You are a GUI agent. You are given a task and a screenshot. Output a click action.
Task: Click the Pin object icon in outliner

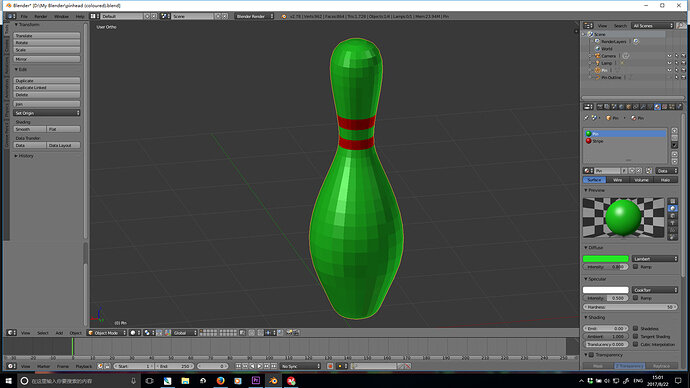[x=598, y=70]
